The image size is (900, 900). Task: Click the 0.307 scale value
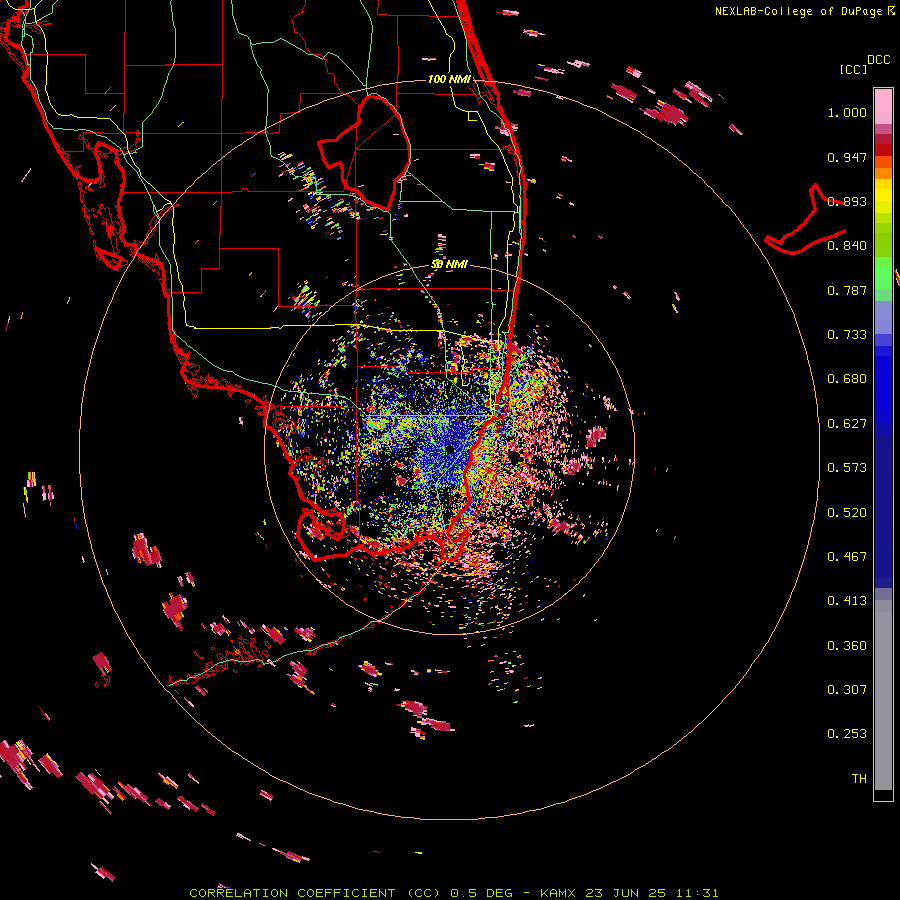847,690
